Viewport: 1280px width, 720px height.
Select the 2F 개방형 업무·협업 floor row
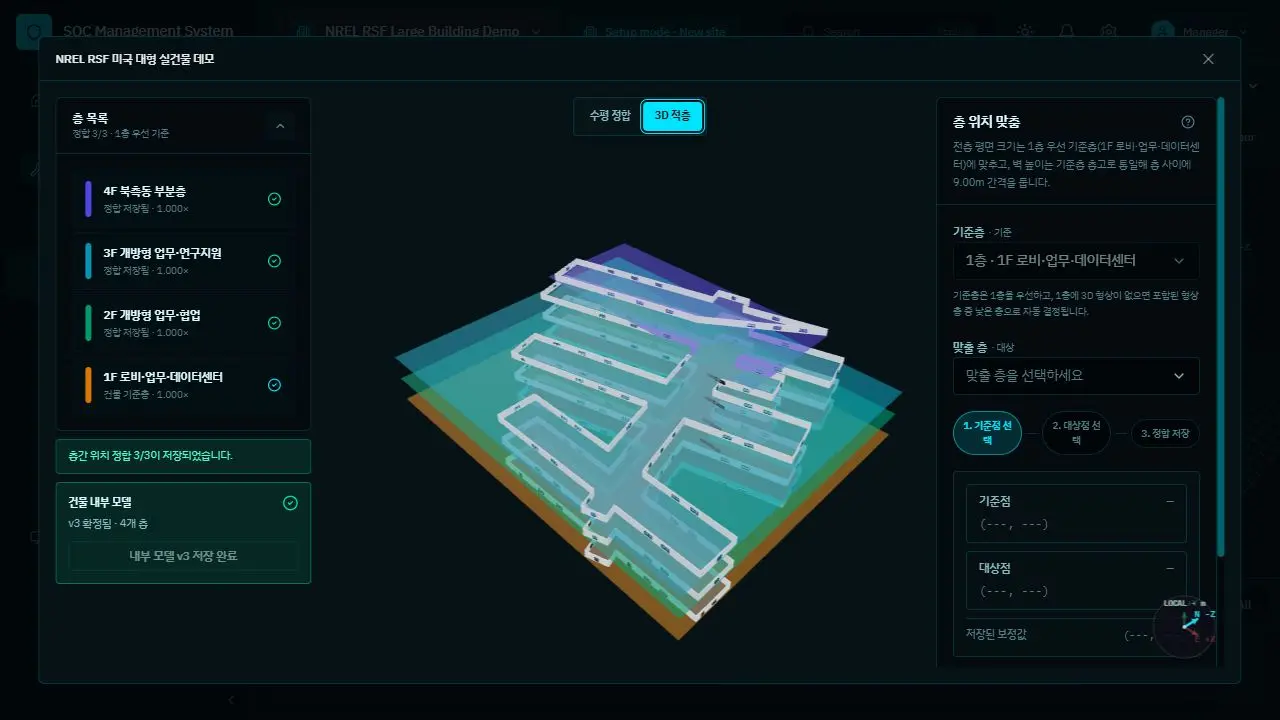[x=183, y=323]
